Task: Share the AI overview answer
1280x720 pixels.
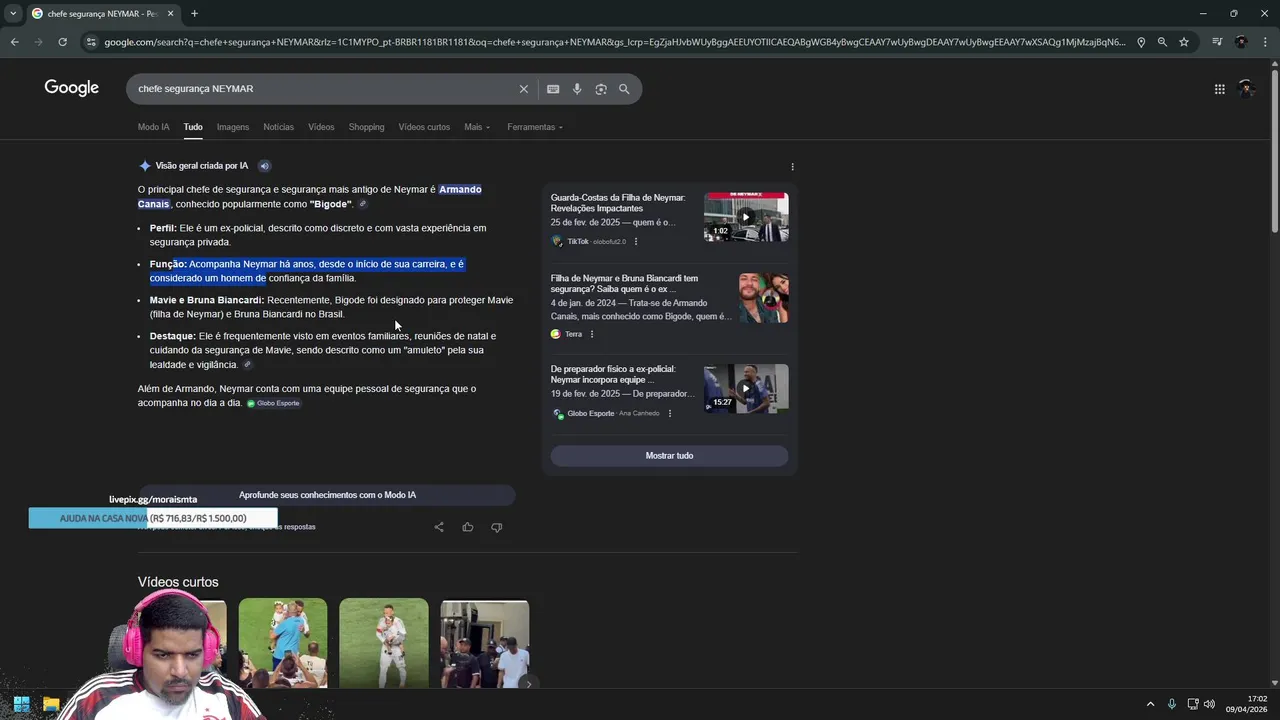Action: point(439,527)
